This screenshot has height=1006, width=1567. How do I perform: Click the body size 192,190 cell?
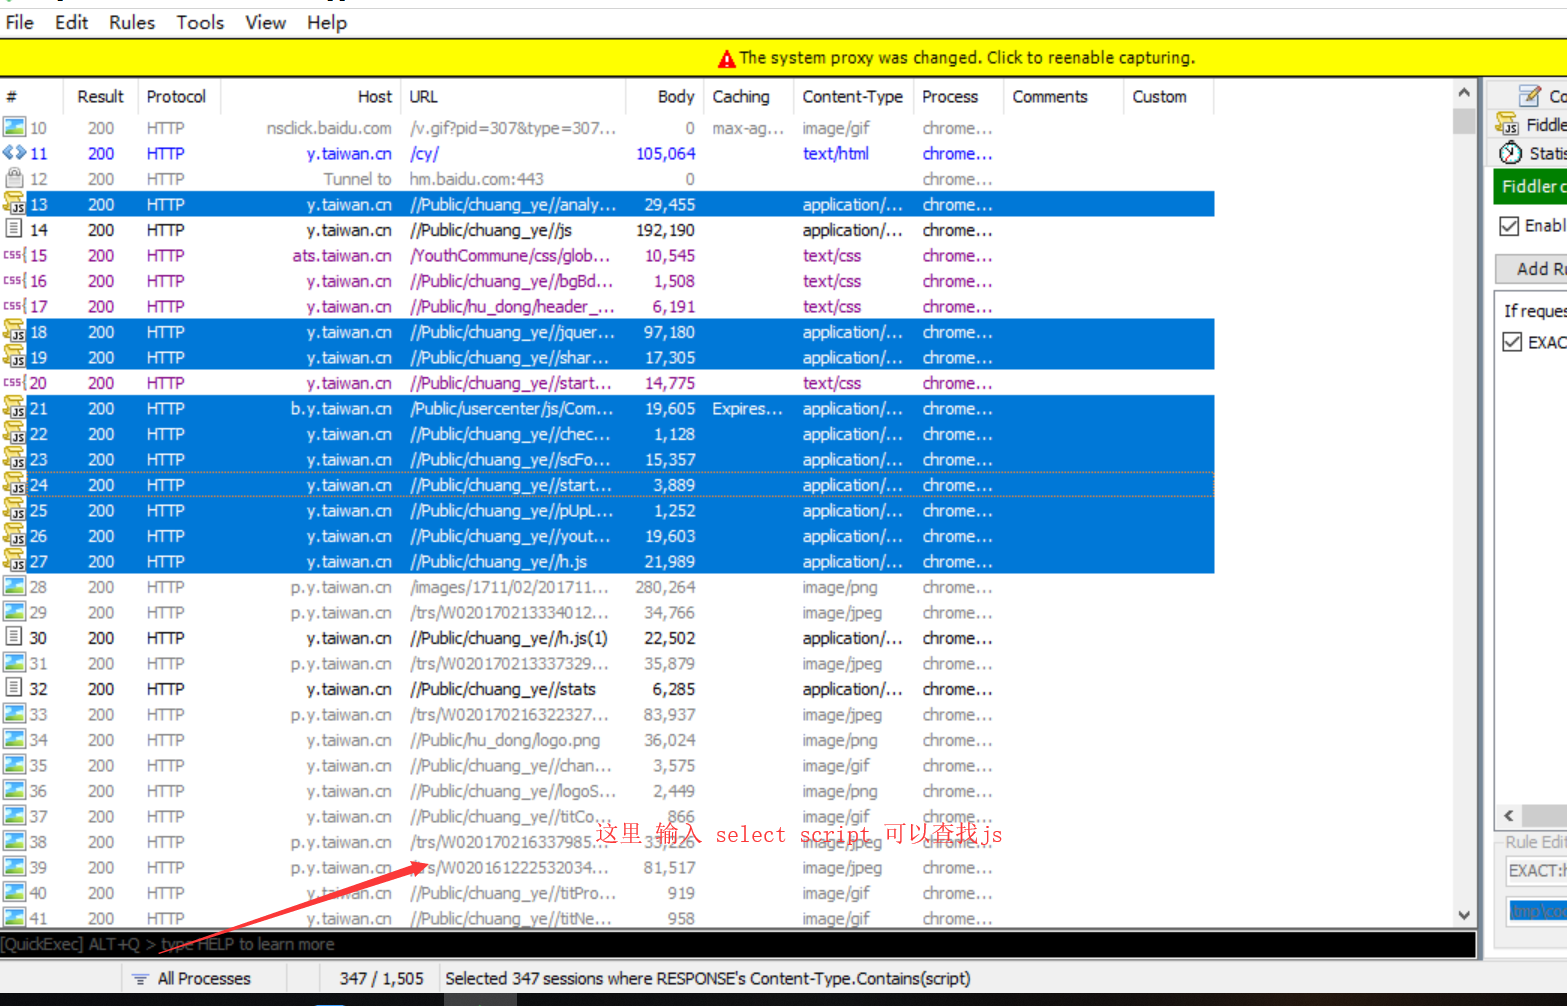point(665,230)
